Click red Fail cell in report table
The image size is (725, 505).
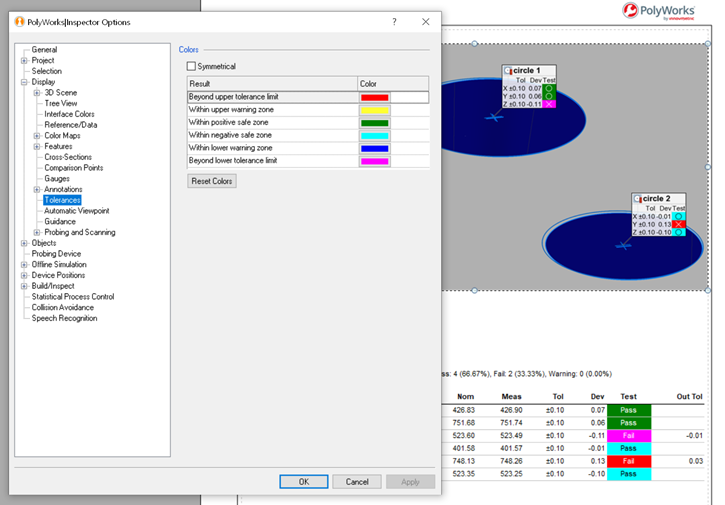tap(629, 461)
